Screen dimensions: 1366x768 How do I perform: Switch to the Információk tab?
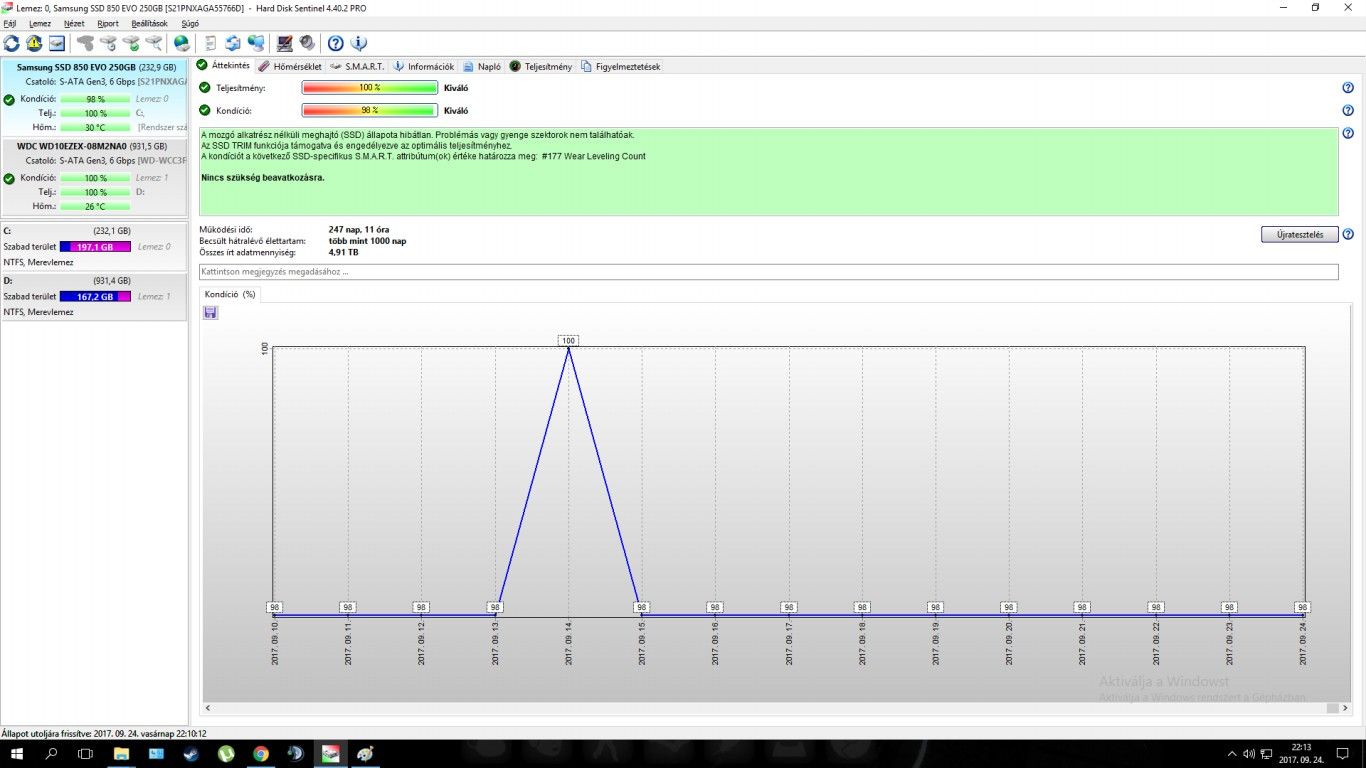[x=424, y=66]
